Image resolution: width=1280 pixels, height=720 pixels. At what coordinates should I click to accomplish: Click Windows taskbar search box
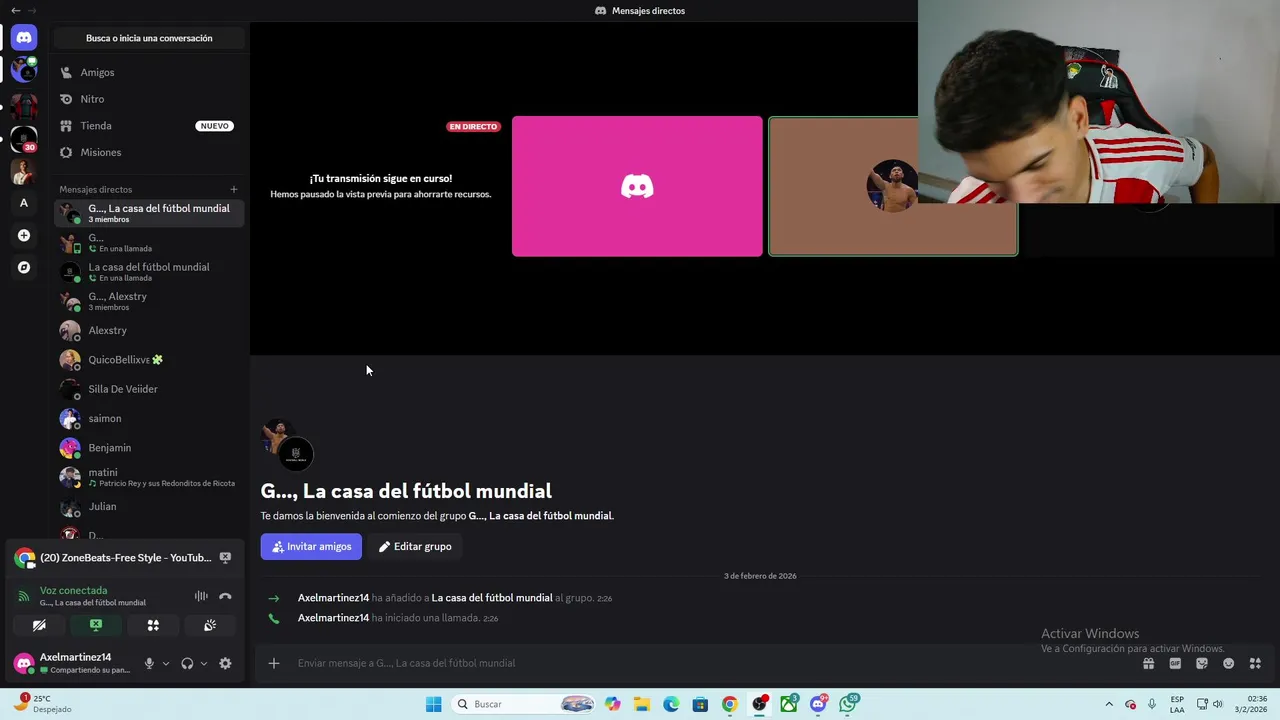point(525,704)
